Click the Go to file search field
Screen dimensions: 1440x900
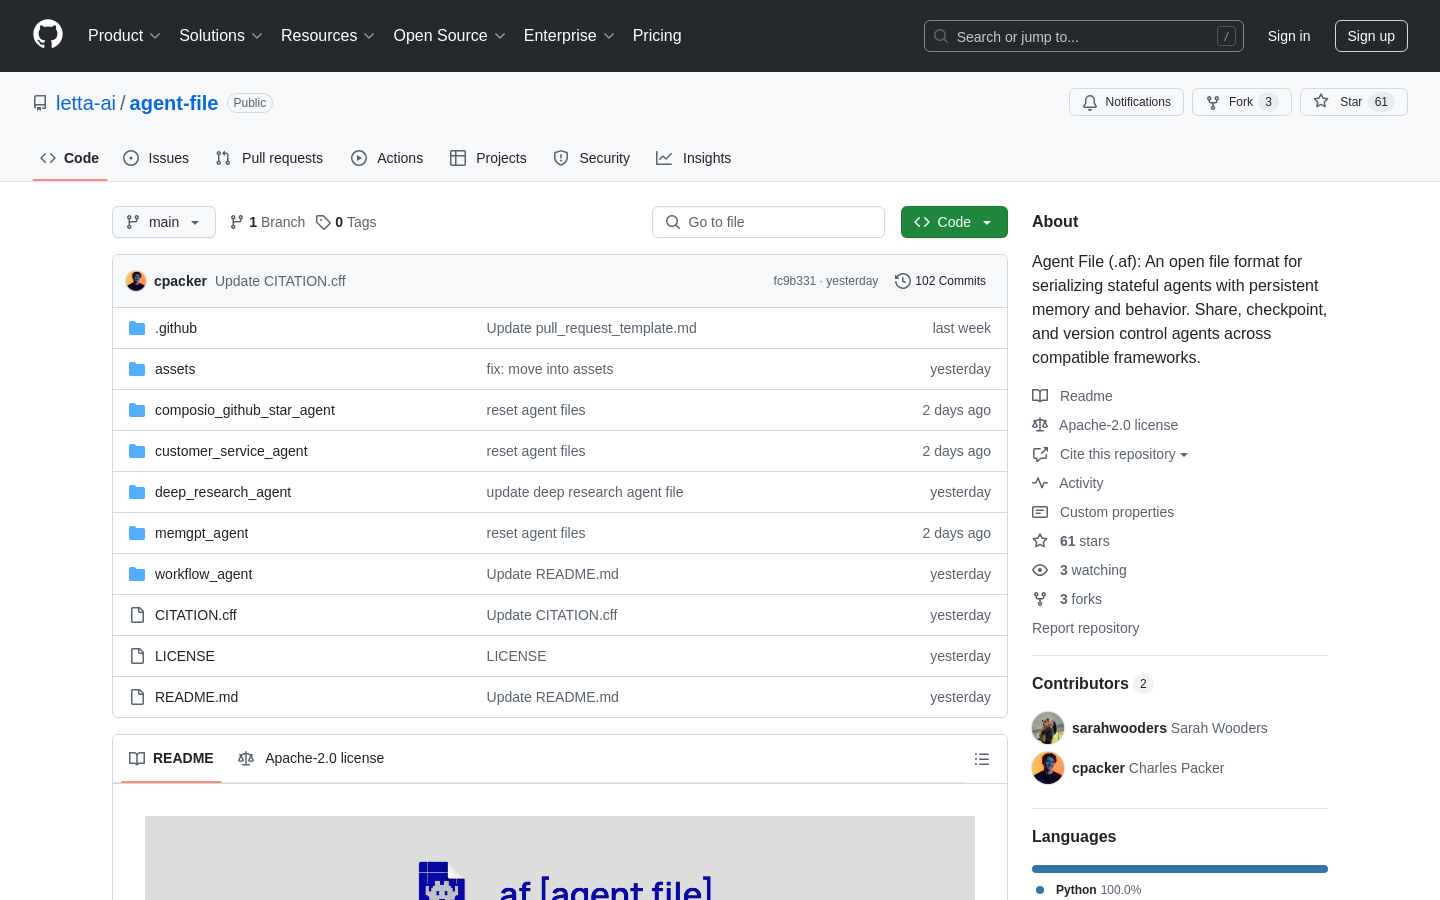(768, 222)
